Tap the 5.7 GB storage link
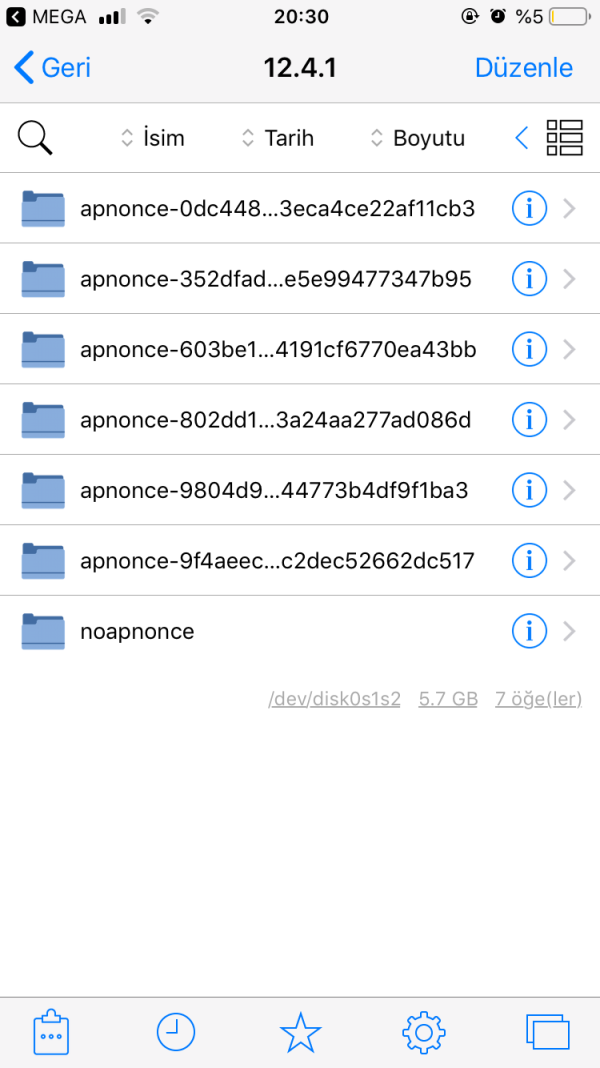600x1068 pixels. [448, 698]
